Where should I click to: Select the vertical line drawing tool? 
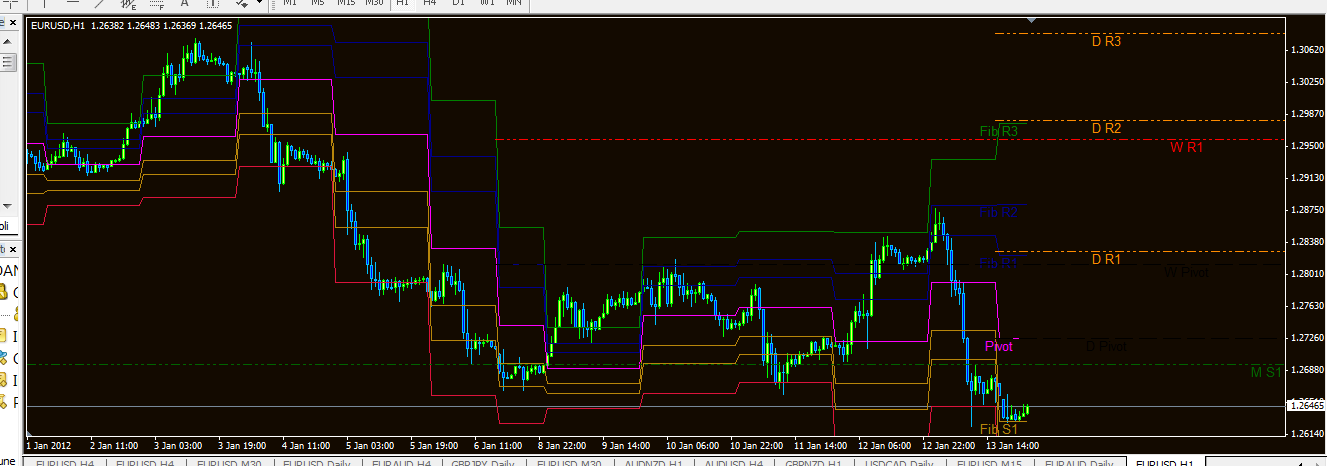pos(44,3)
